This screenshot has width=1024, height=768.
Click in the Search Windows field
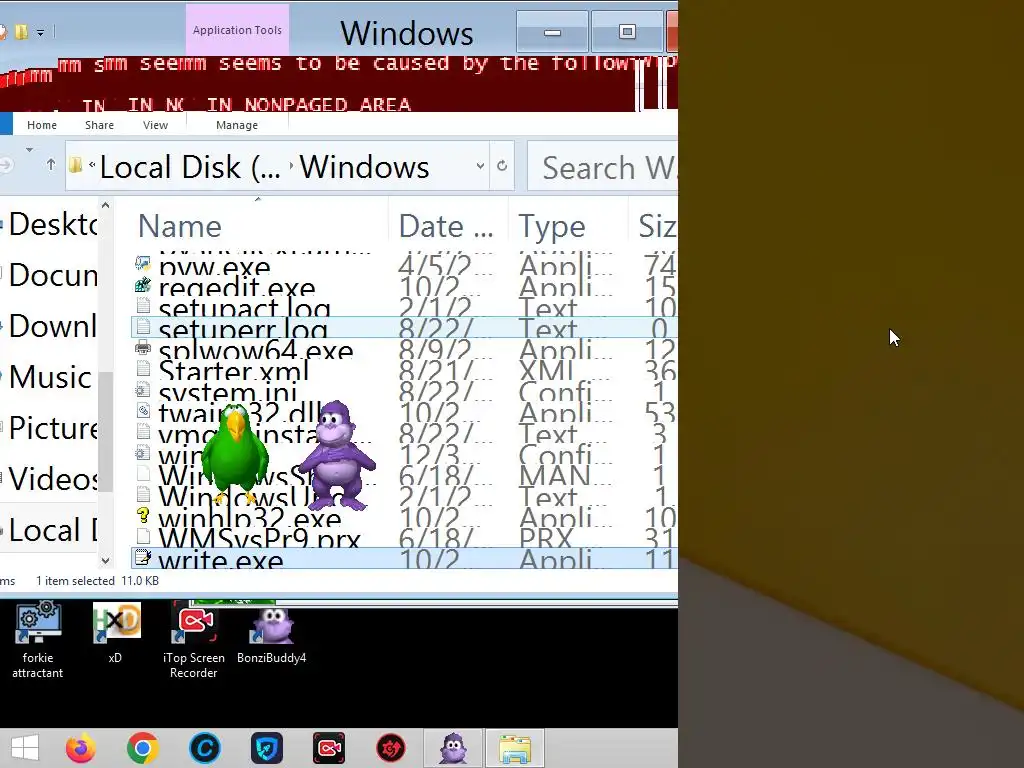tap(603, 167)
